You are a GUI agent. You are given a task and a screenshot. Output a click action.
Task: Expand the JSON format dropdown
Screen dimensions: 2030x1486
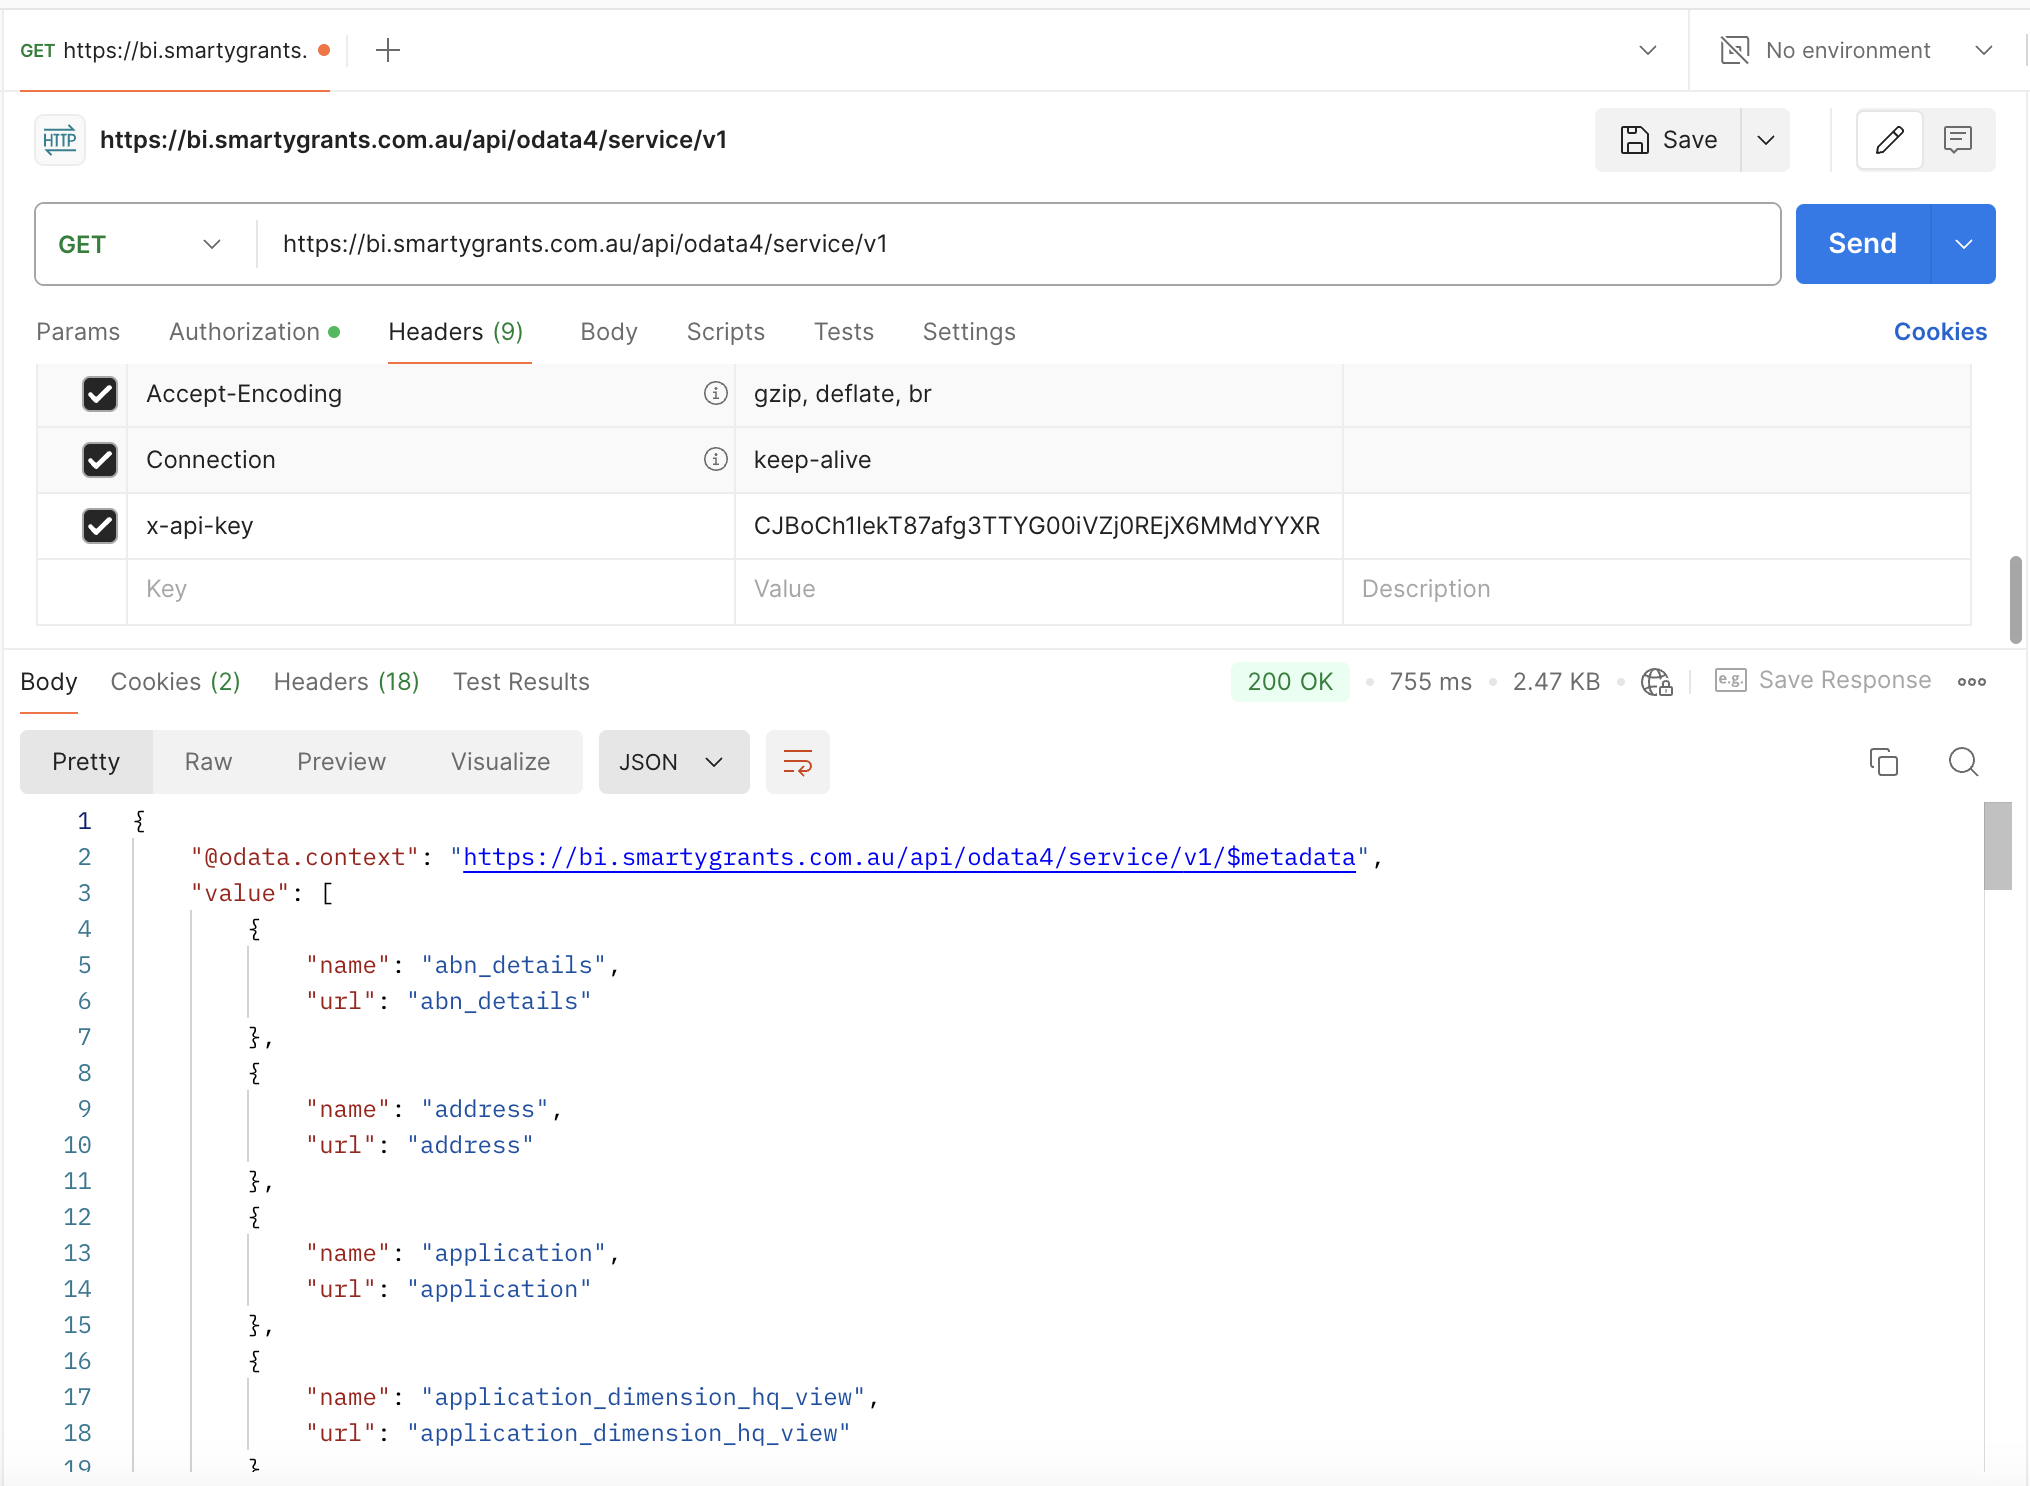pyautogui.click(x=673, y=762)
